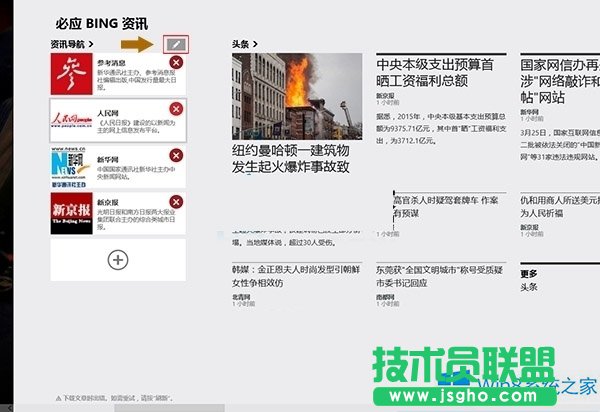Image resolution: width=600 pixels, height=412 pixels.
Task: Select the 人民网 source title text
Action: pos(108,113)
